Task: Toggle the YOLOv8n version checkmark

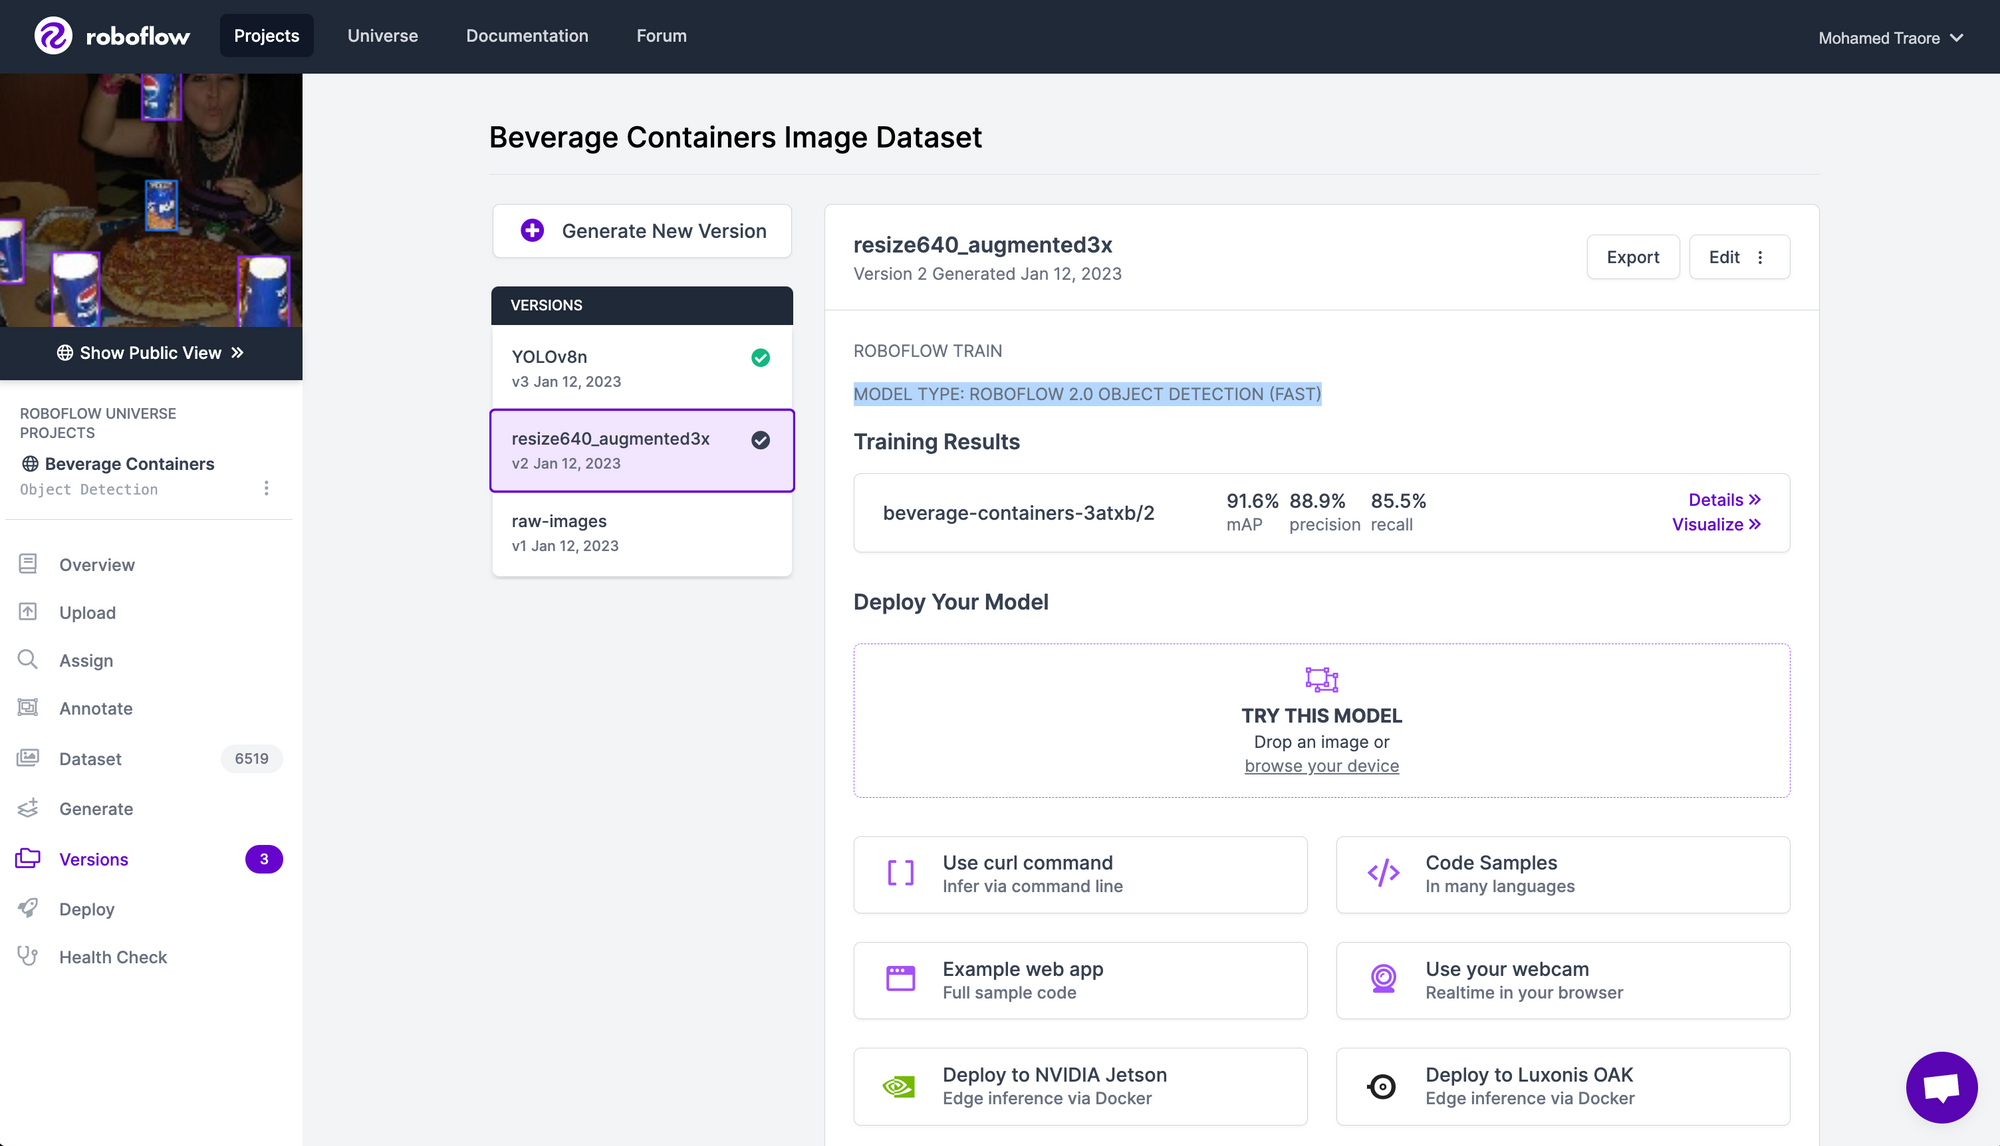Action: [x=760, y=357]
